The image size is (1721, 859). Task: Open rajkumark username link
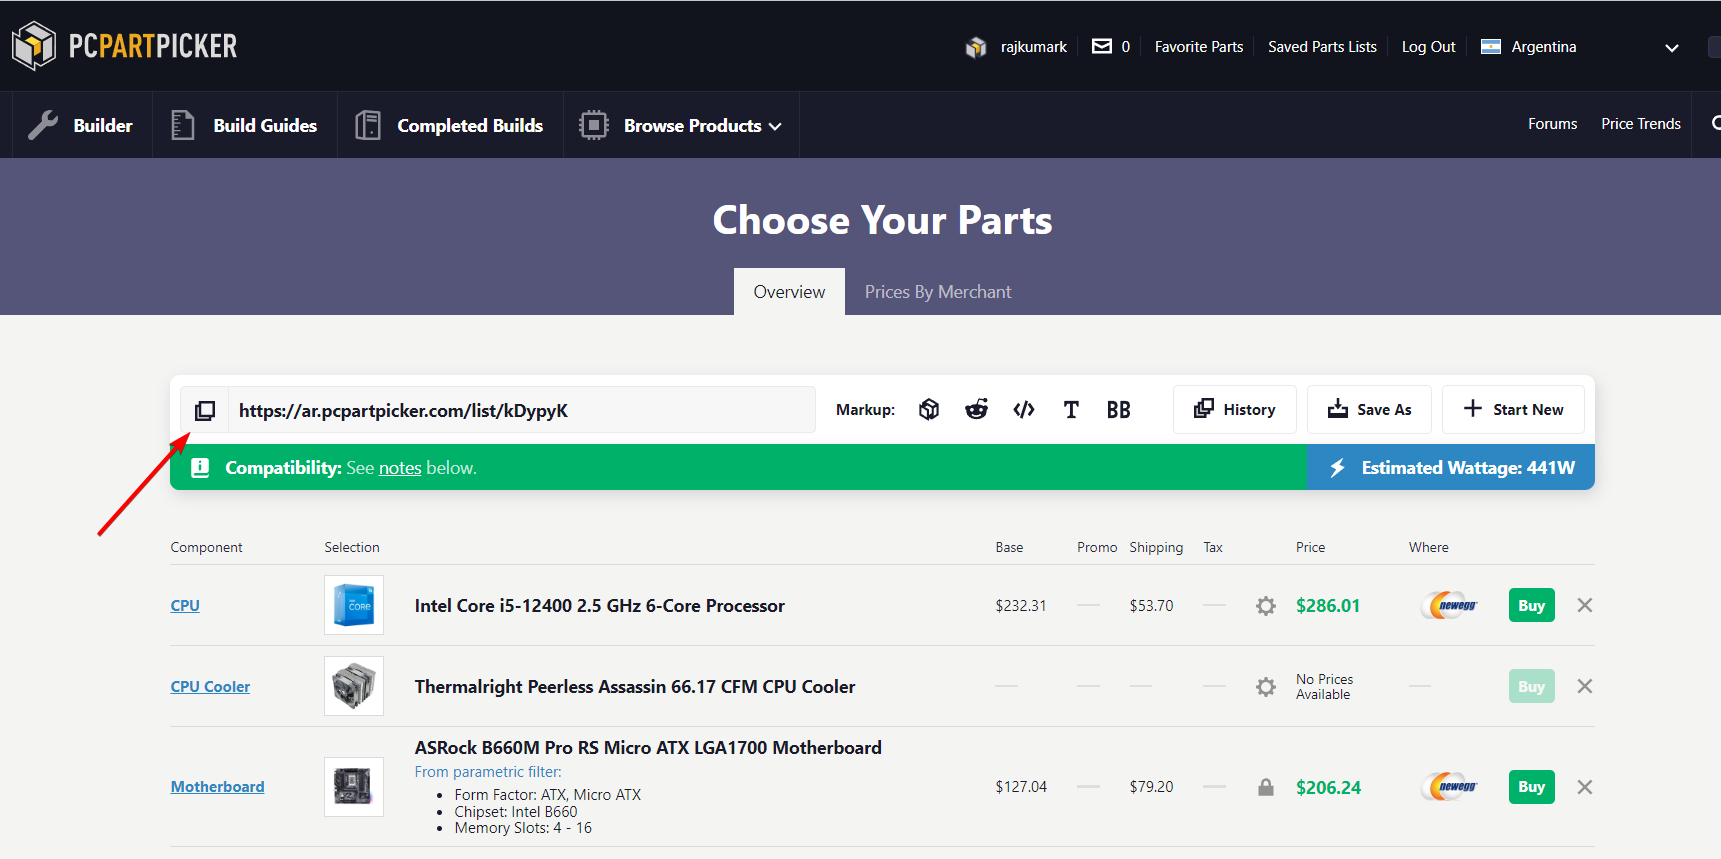pyautogui.click(x=1034, y=47)
